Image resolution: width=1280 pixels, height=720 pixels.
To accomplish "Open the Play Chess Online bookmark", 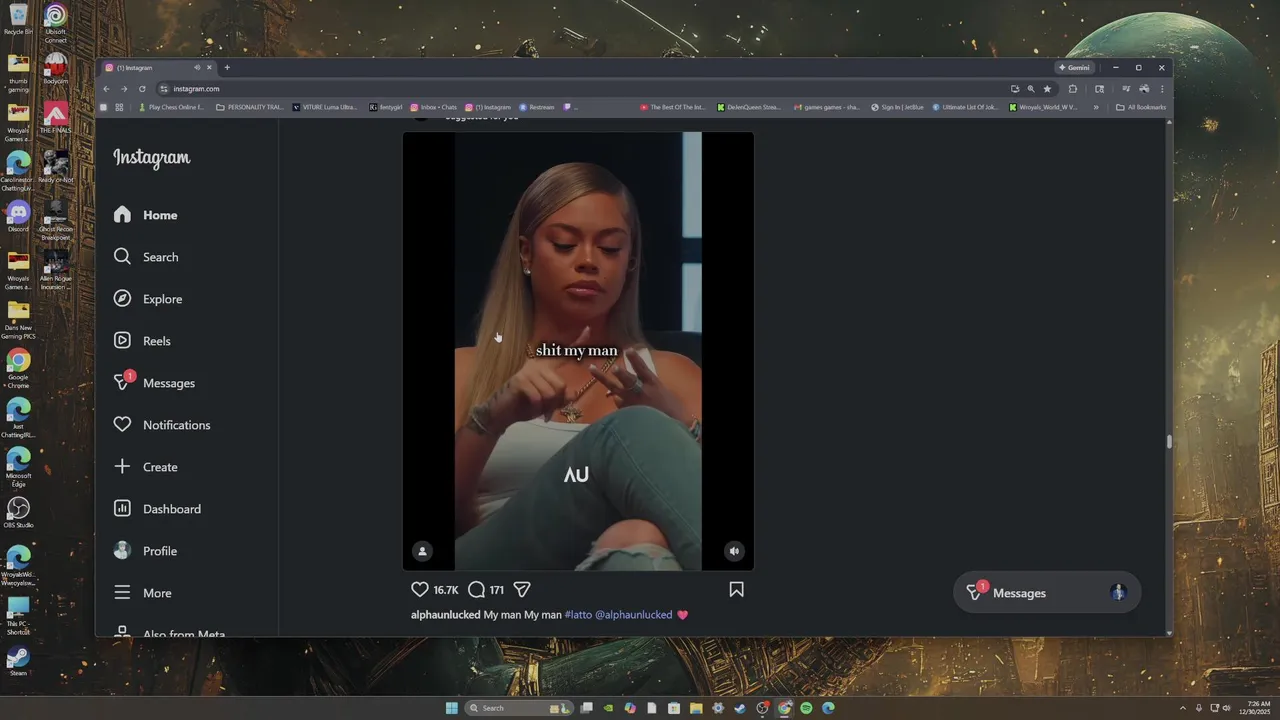I will click(x=172, y=107).
